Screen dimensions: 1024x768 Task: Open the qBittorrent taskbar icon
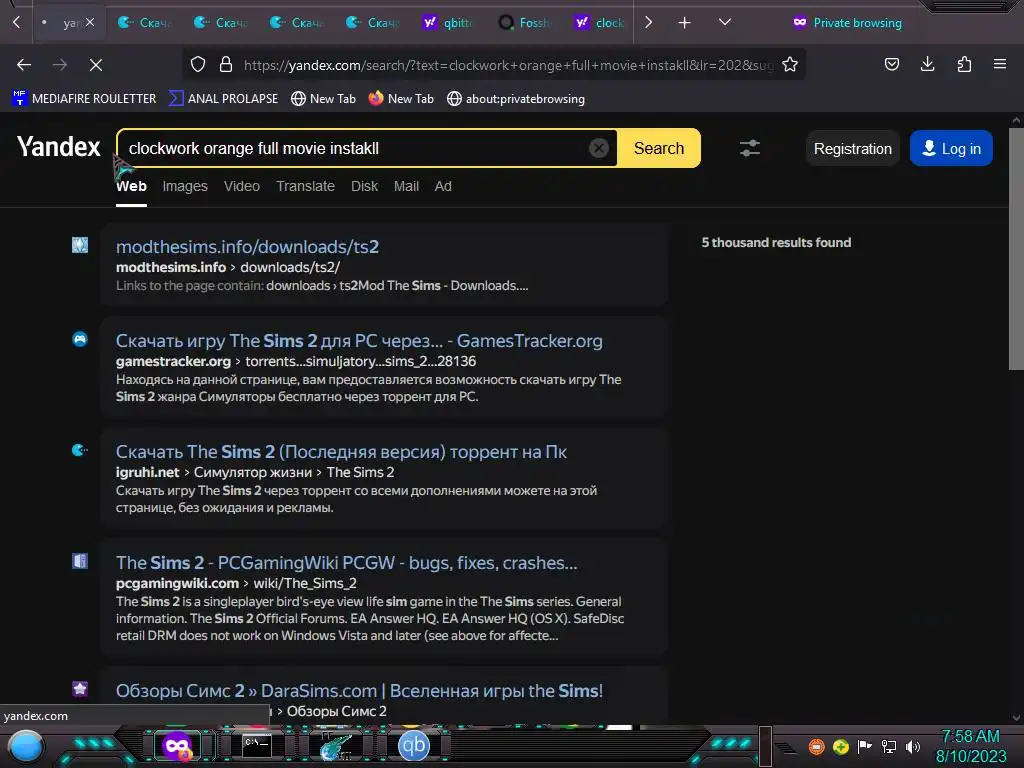pyautogui.click(x=413, y=746)
